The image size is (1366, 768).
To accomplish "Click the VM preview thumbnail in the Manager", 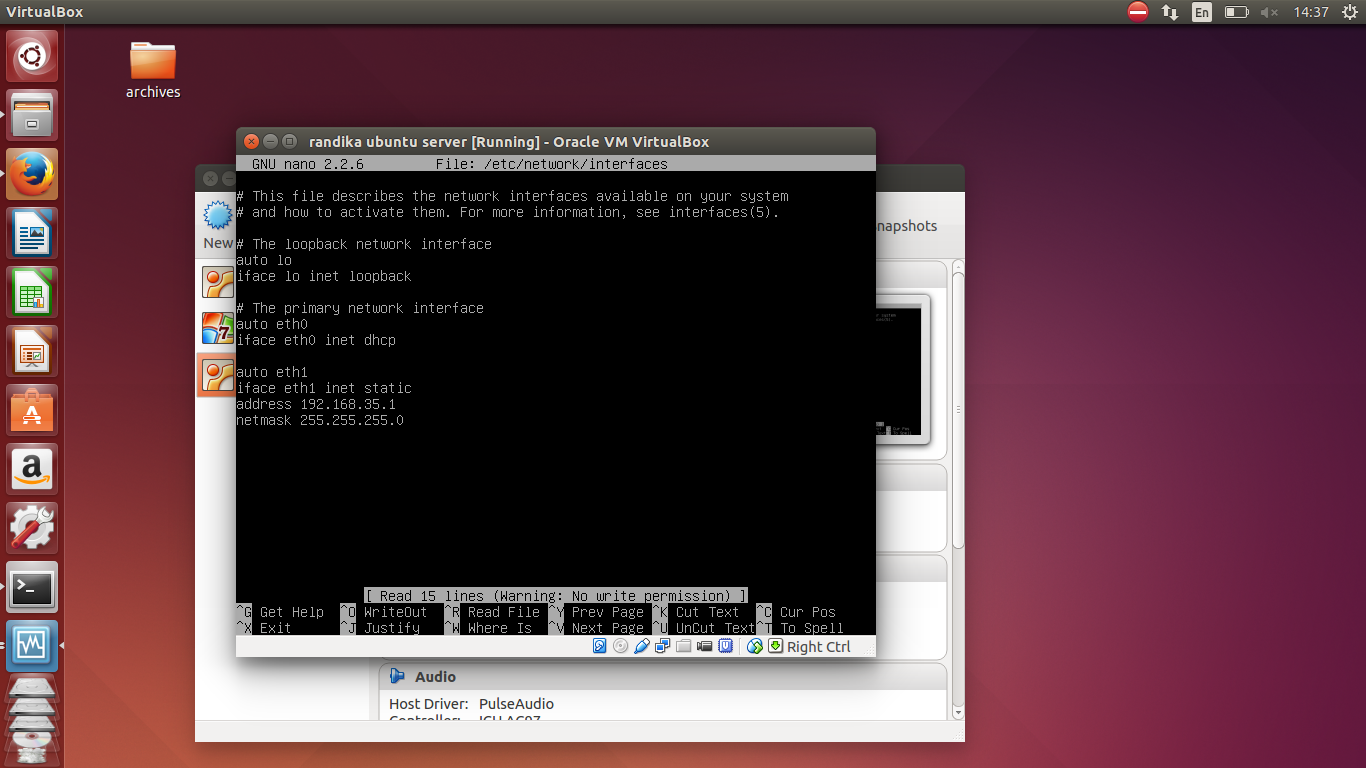I will (x=903, y=370).
